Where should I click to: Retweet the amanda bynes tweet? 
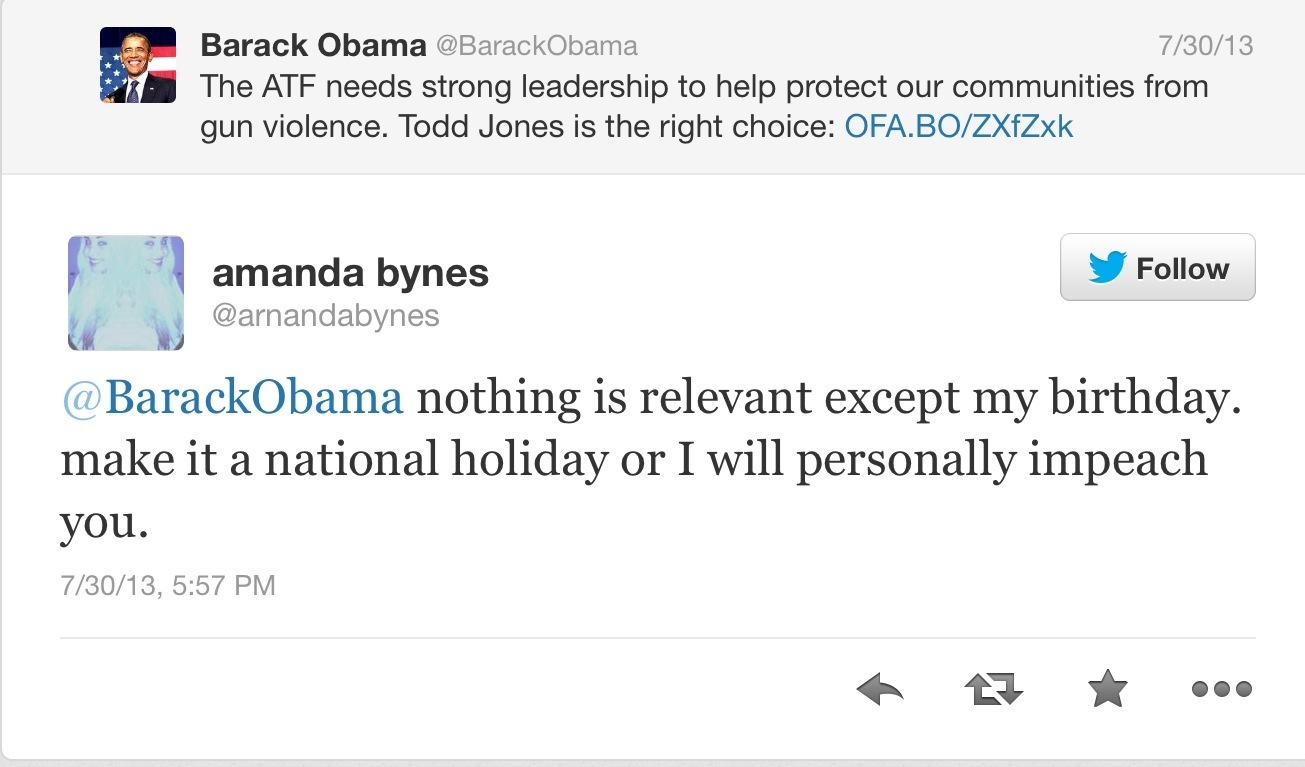[993, 688]
